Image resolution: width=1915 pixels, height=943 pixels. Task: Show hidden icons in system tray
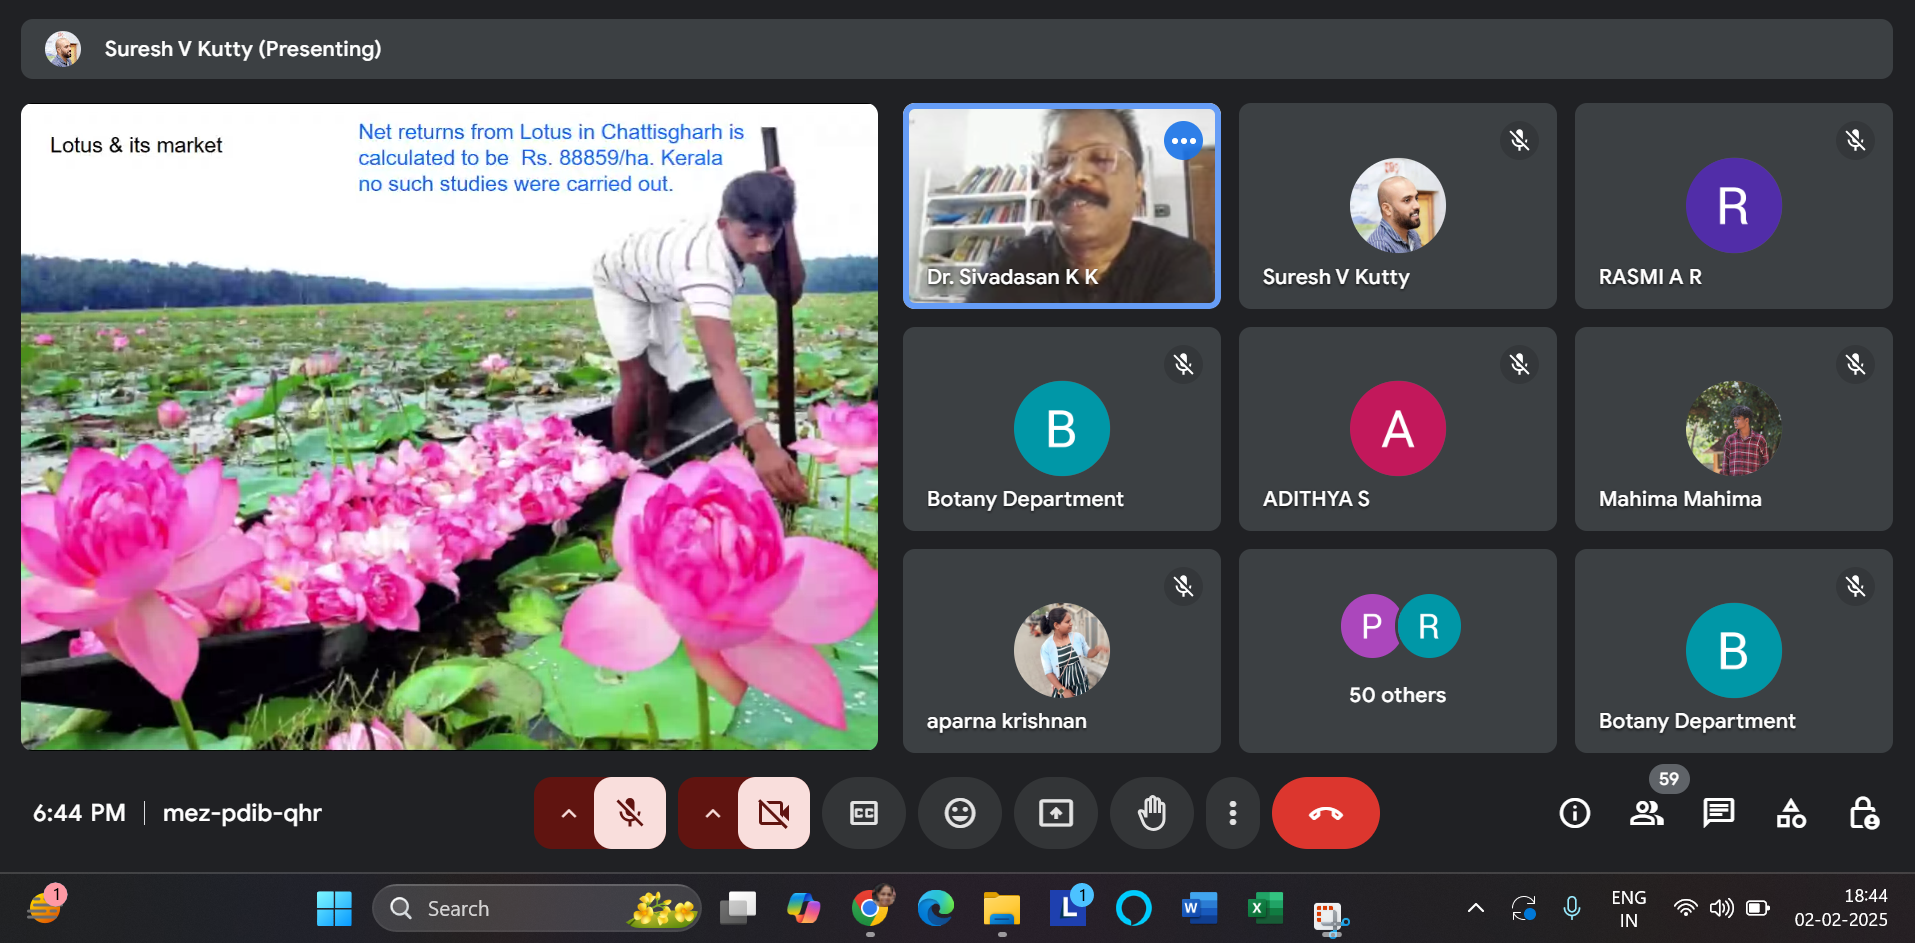click(x=1475, y=908)
